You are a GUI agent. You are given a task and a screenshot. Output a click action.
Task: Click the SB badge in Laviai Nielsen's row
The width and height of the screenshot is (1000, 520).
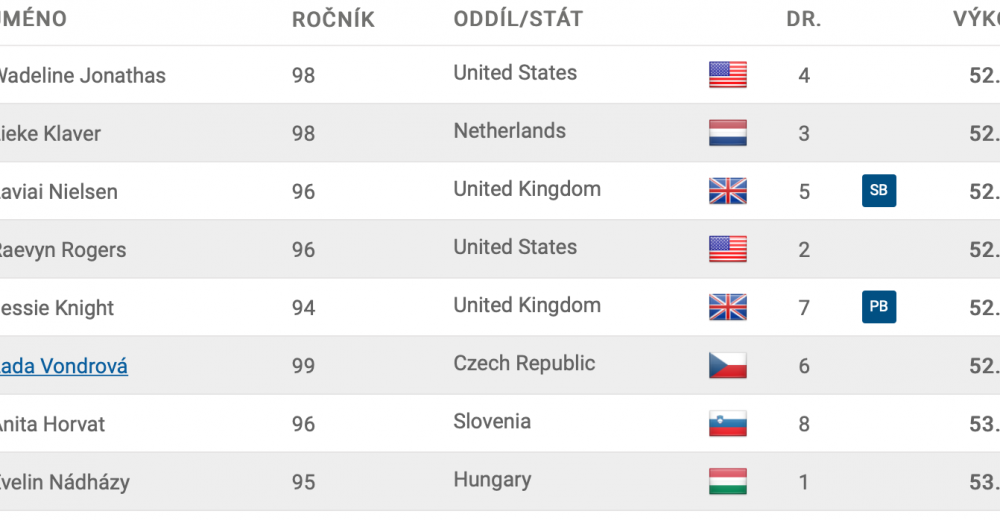point(879,190)
